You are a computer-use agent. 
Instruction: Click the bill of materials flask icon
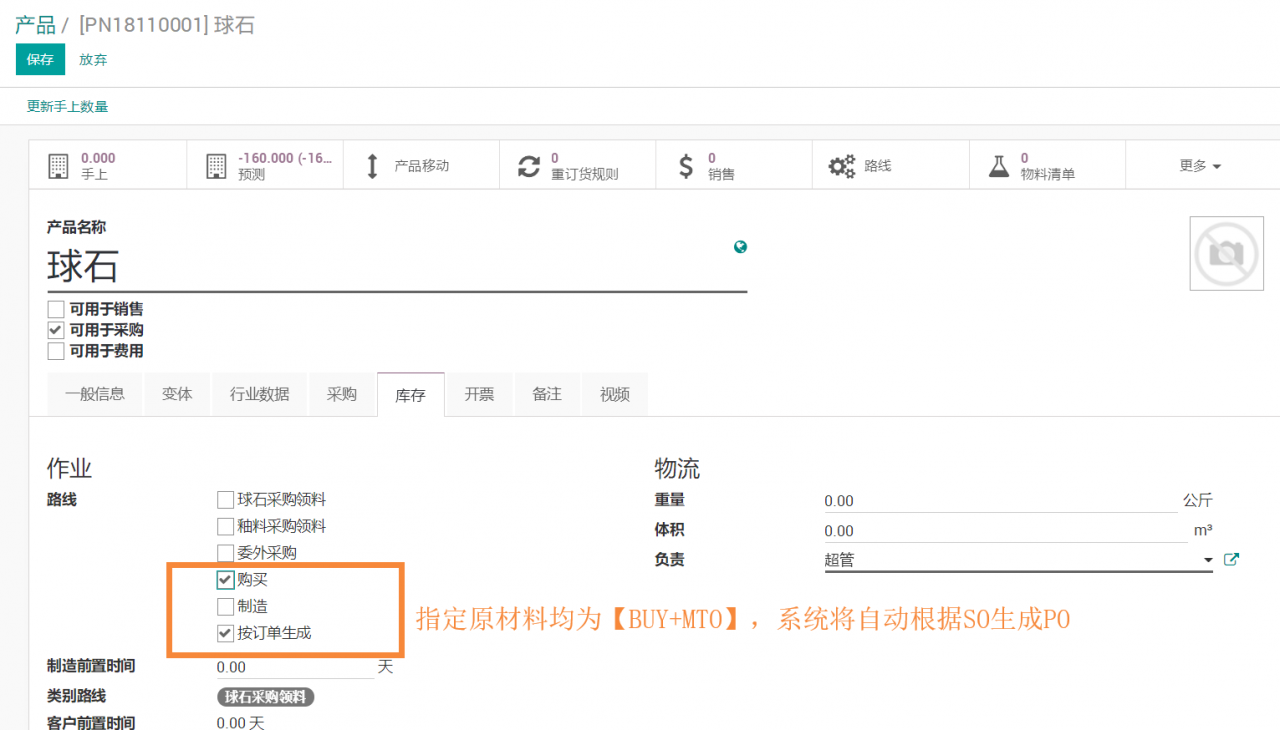999,166
